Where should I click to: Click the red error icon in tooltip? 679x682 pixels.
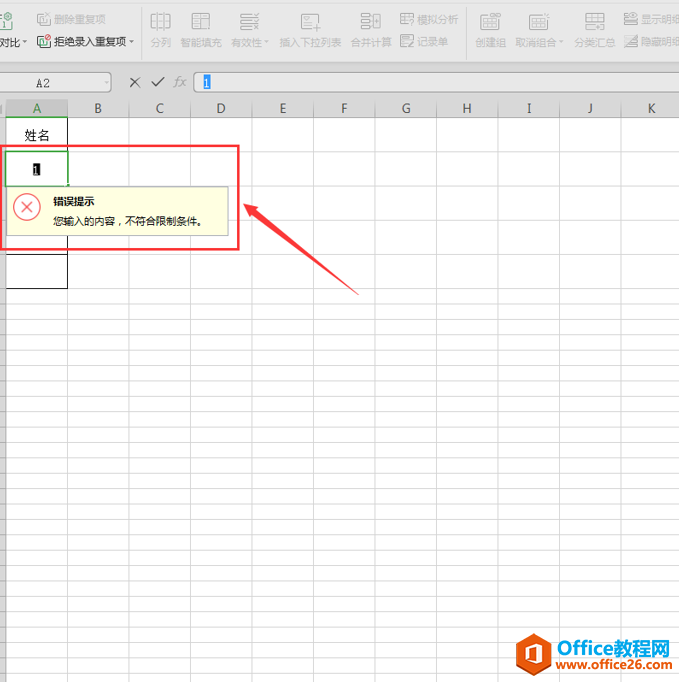(27, 207)
